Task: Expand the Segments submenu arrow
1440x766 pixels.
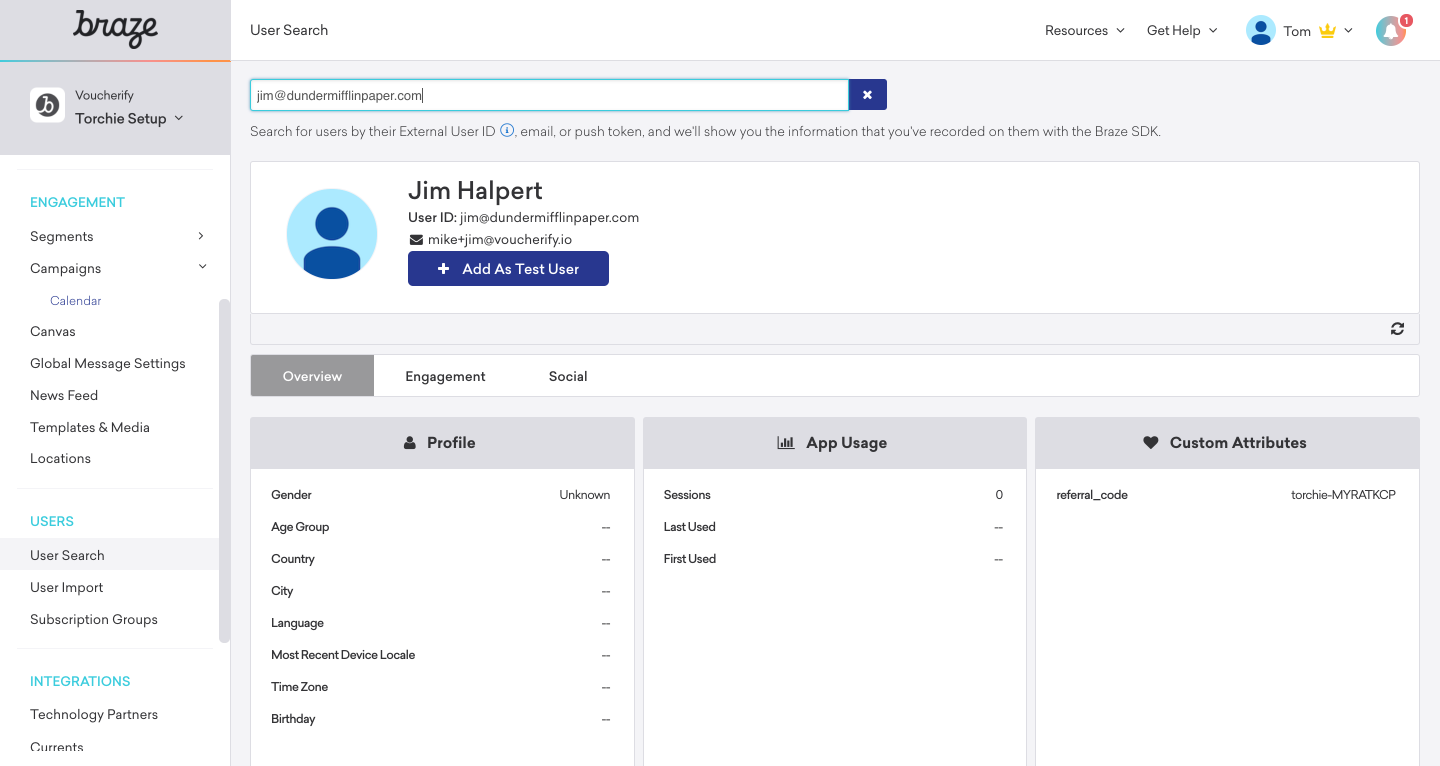Action: click(x=201, y=236)
